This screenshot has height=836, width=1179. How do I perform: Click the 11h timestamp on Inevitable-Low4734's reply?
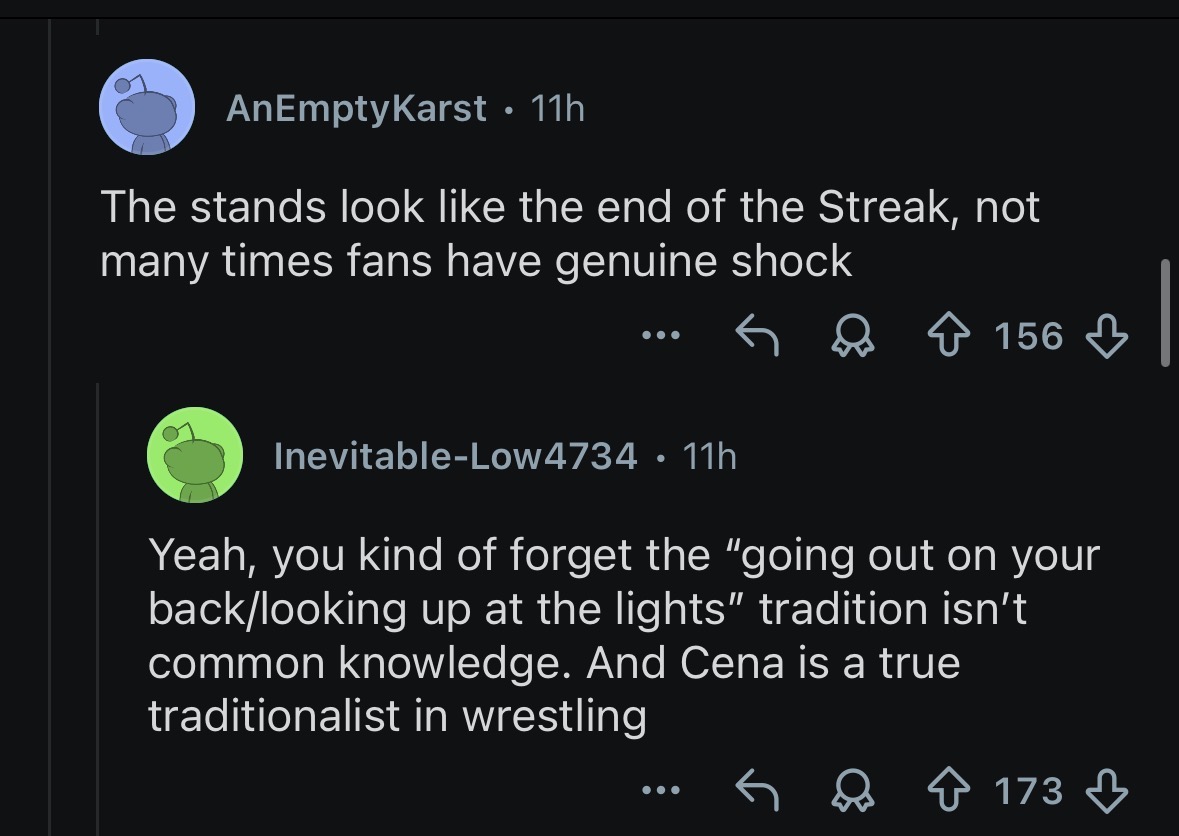click(710, 456)
